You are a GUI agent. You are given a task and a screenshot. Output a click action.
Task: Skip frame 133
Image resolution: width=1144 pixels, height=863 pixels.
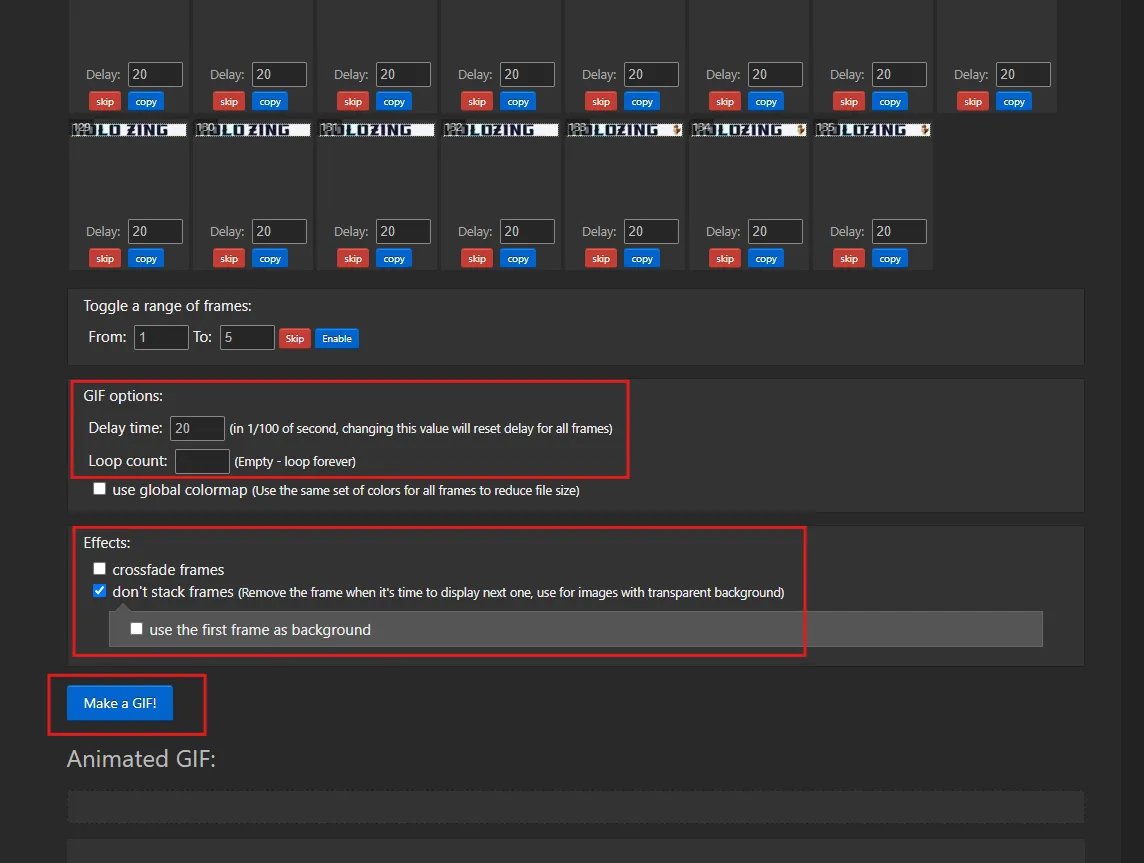click(601, 259)
